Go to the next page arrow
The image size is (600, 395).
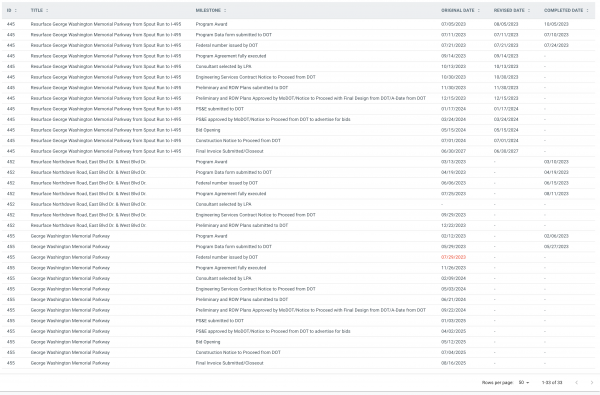tap(592, 382)
